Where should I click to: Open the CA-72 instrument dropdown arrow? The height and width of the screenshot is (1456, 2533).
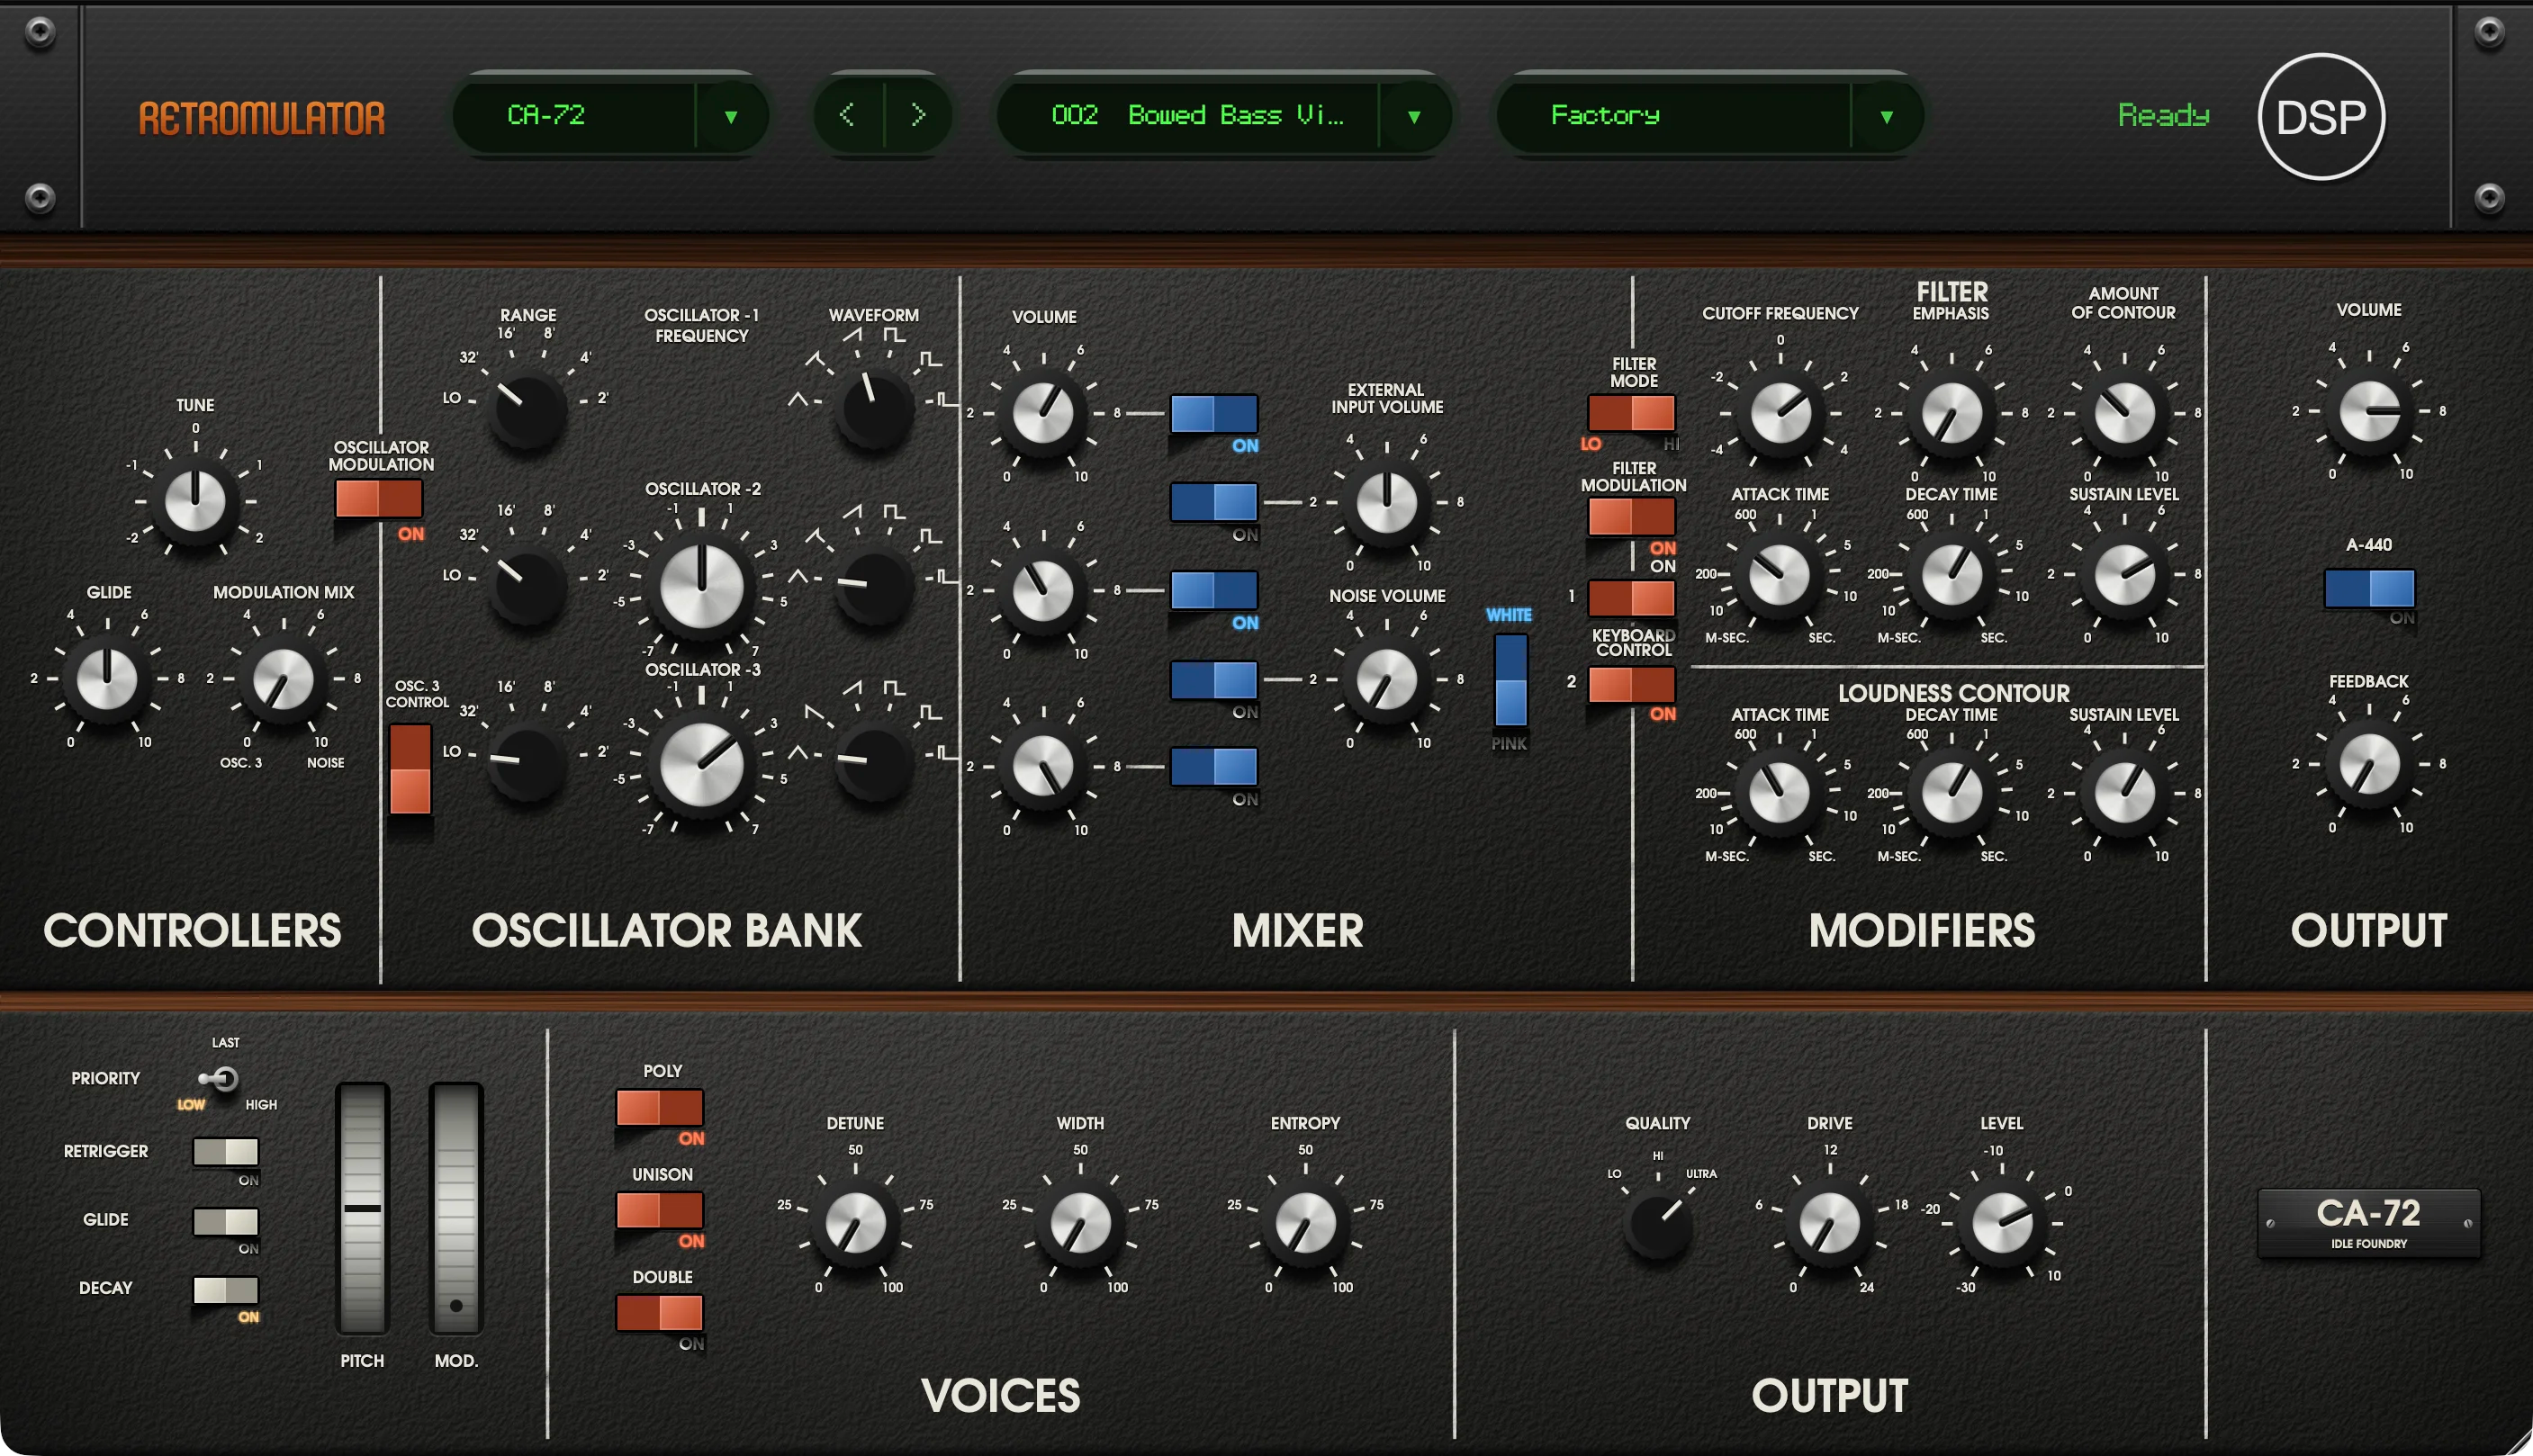click(x=731, y=116)
